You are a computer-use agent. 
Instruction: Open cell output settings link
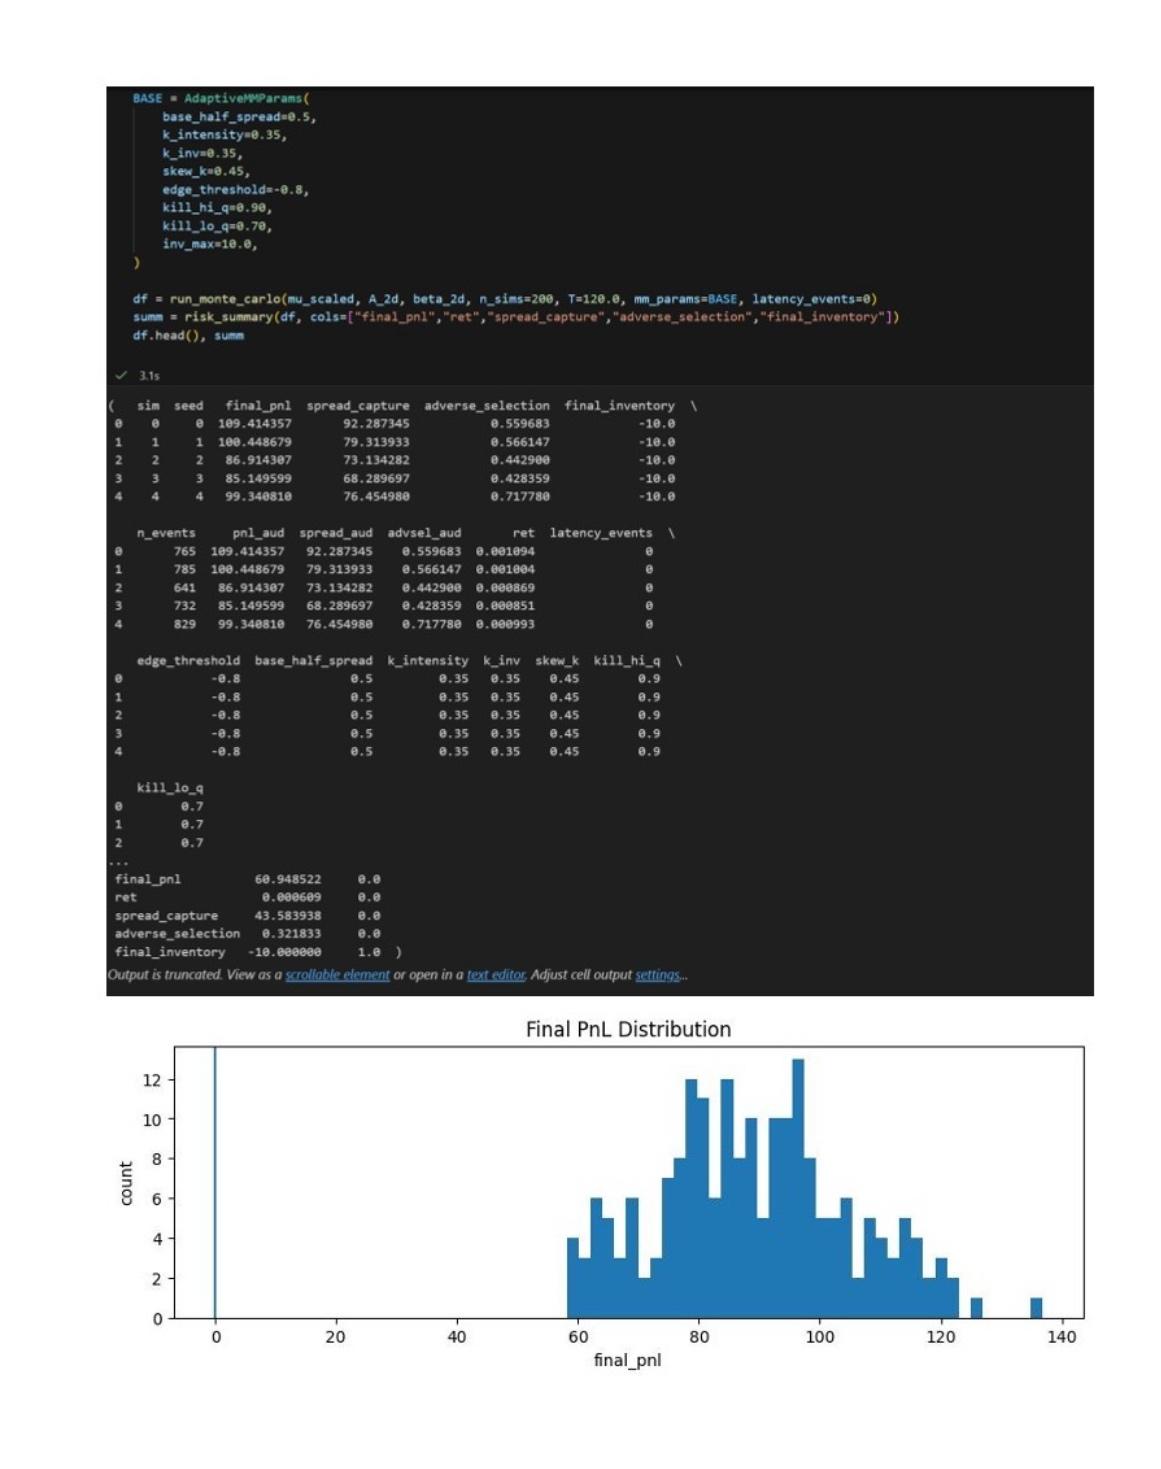tap(658, 975)
